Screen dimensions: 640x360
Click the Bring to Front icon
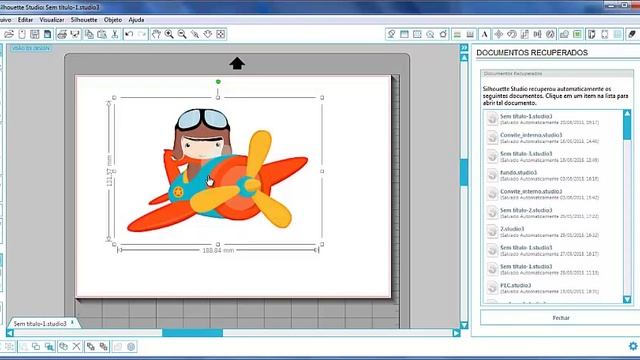(x=90, y=347)
